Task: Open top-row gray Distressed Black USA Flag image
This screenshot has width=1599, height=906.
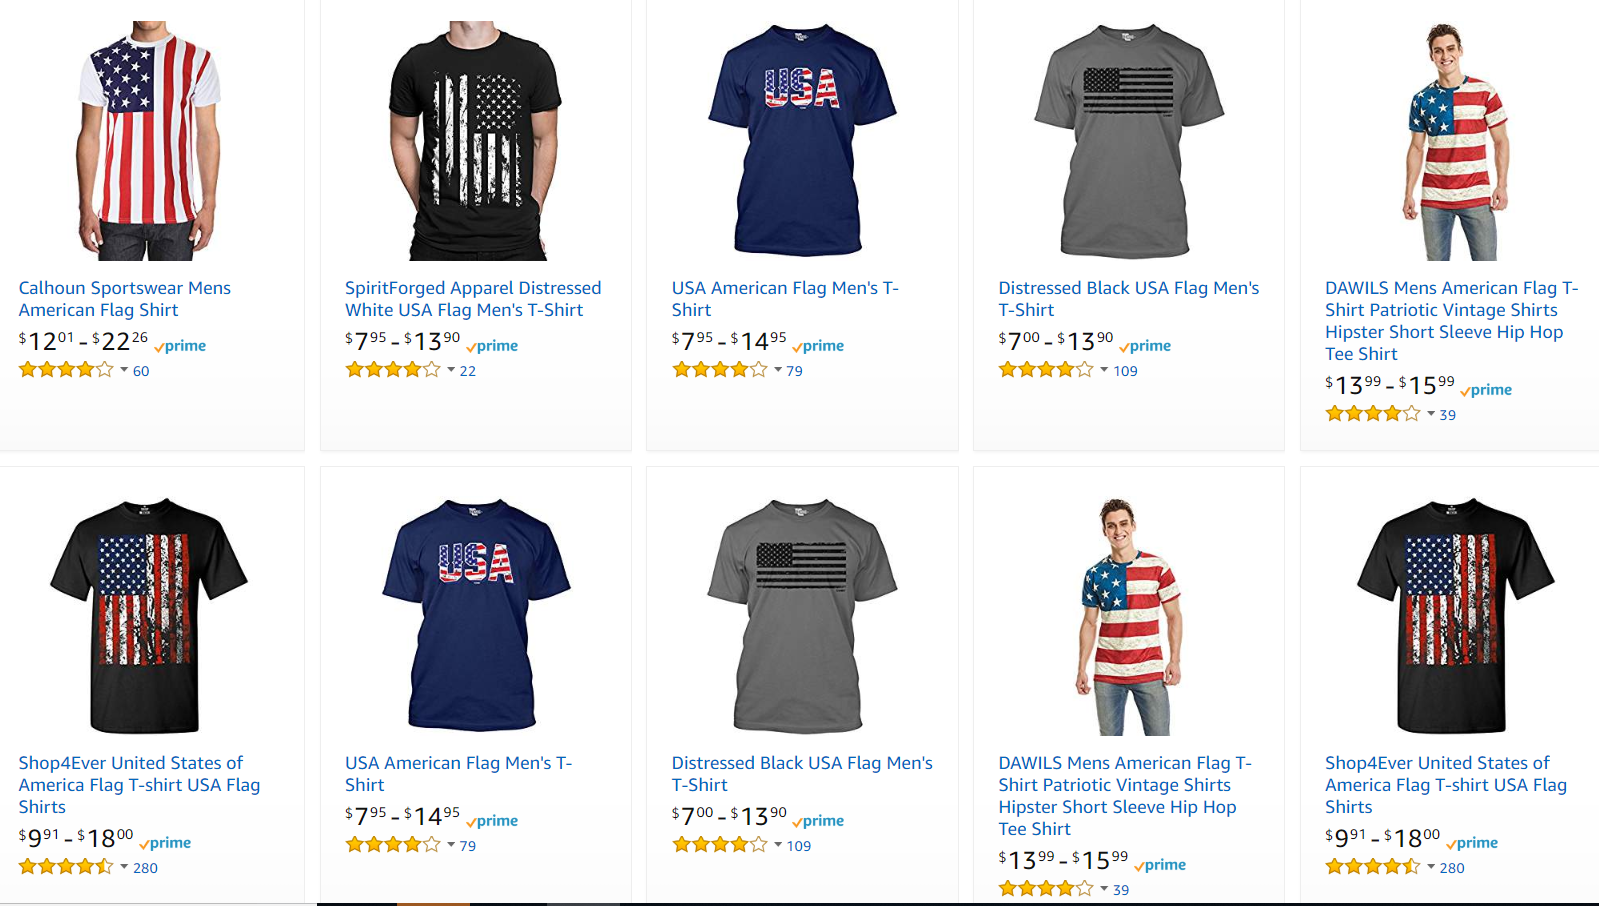Action: click(1129, 140)
